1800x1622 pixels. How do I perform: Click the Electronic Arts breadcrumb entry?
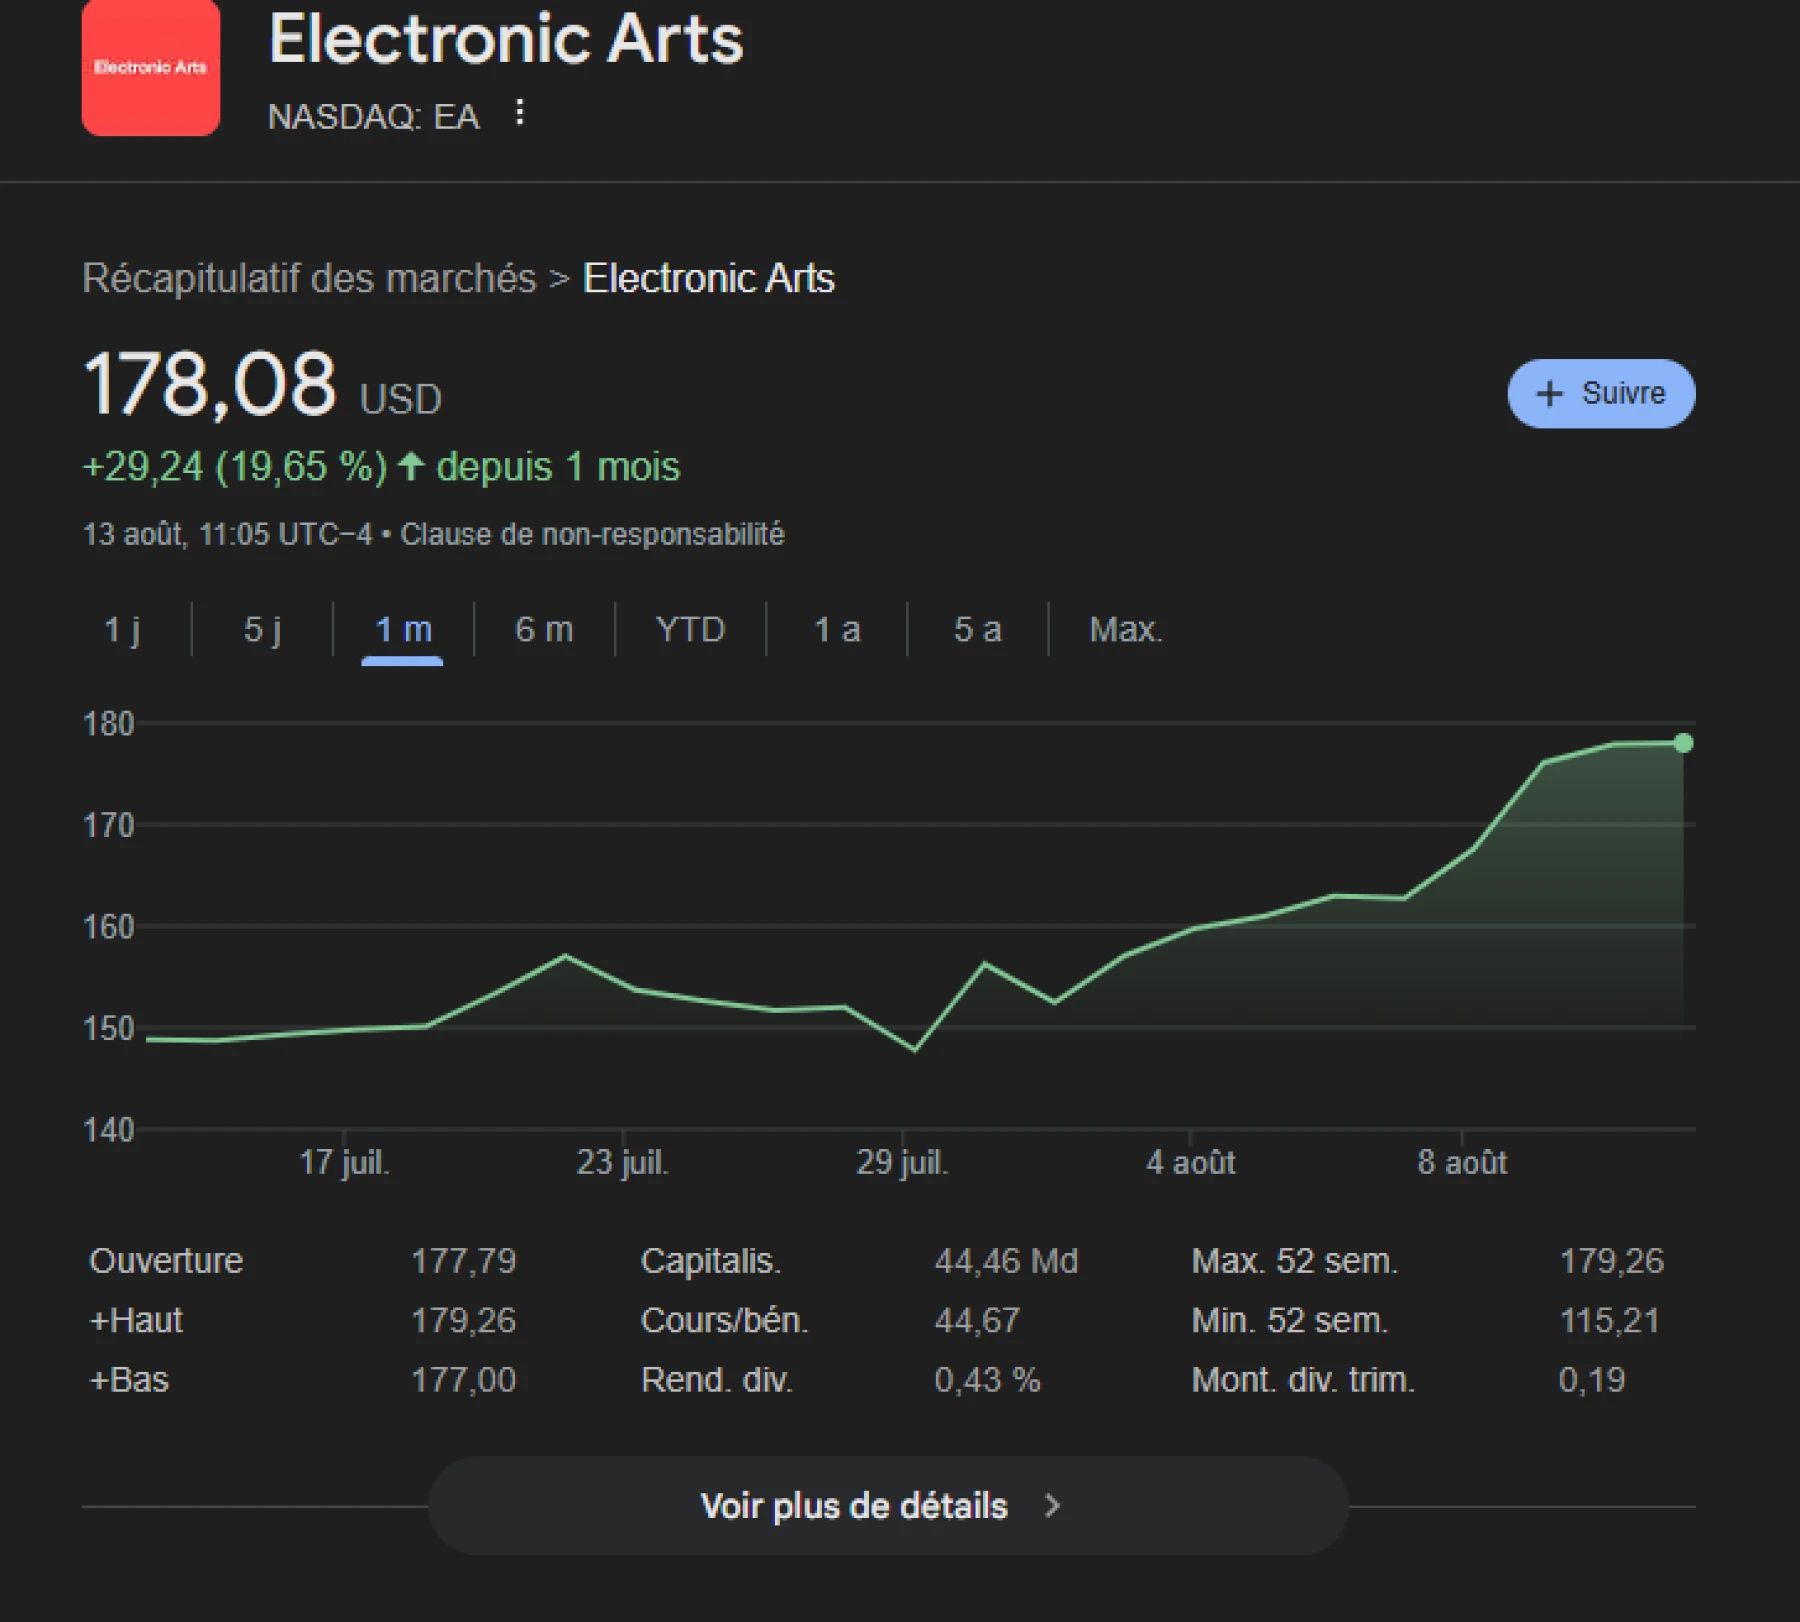[707, 279]
